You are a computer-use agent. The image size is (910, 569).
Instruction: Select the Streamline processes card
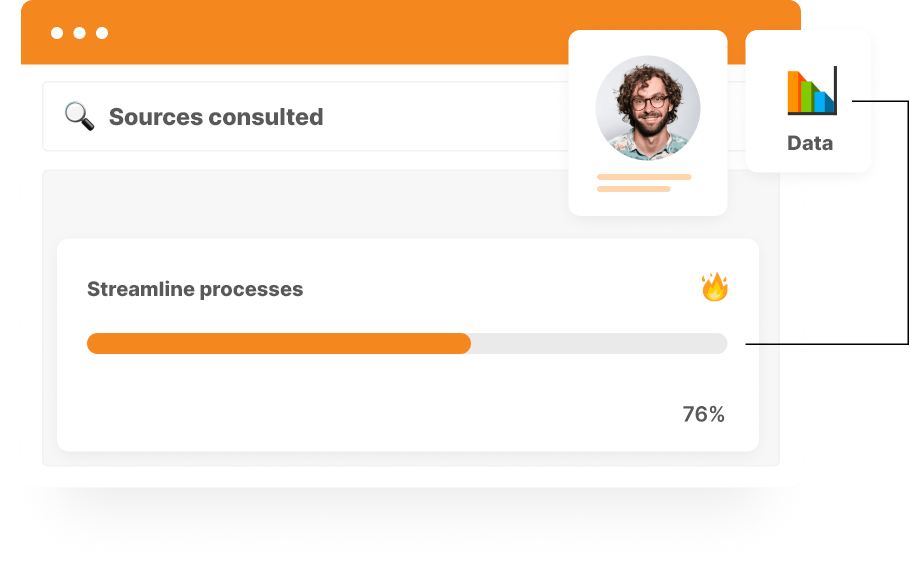click(407, 345)
